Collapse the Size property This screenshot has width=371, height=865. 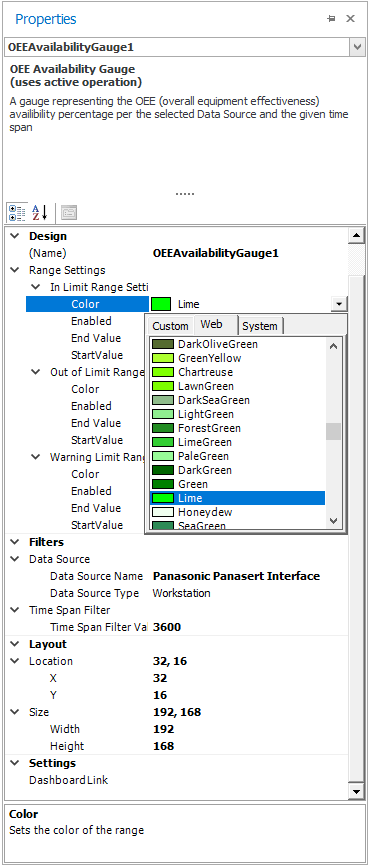tap(14, 712)
